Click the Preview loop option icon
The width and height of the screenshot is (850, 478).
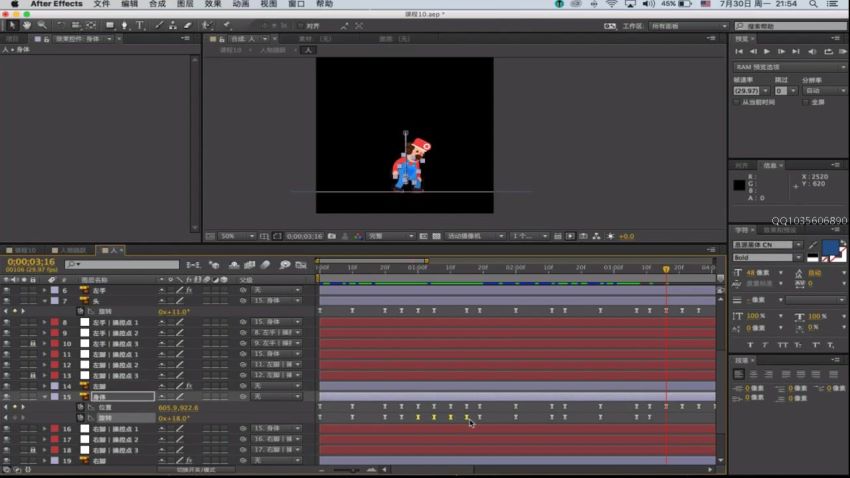coord(828,51)
